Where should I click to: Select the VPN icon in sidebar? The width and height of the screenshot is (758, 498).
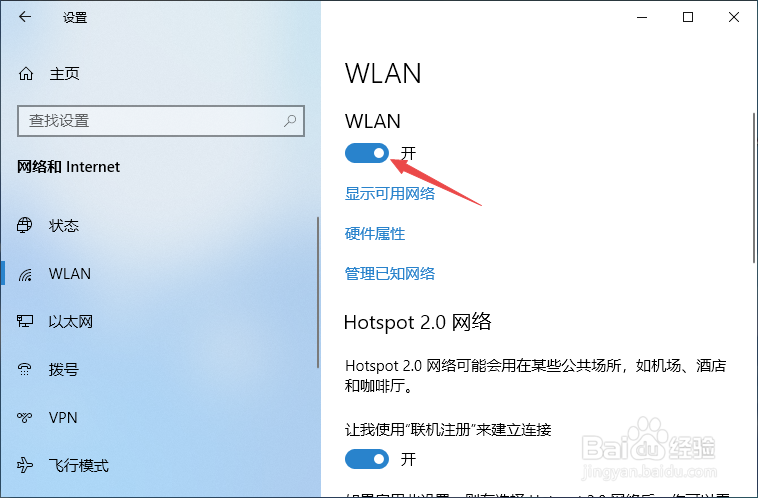(x=25, y=417)
